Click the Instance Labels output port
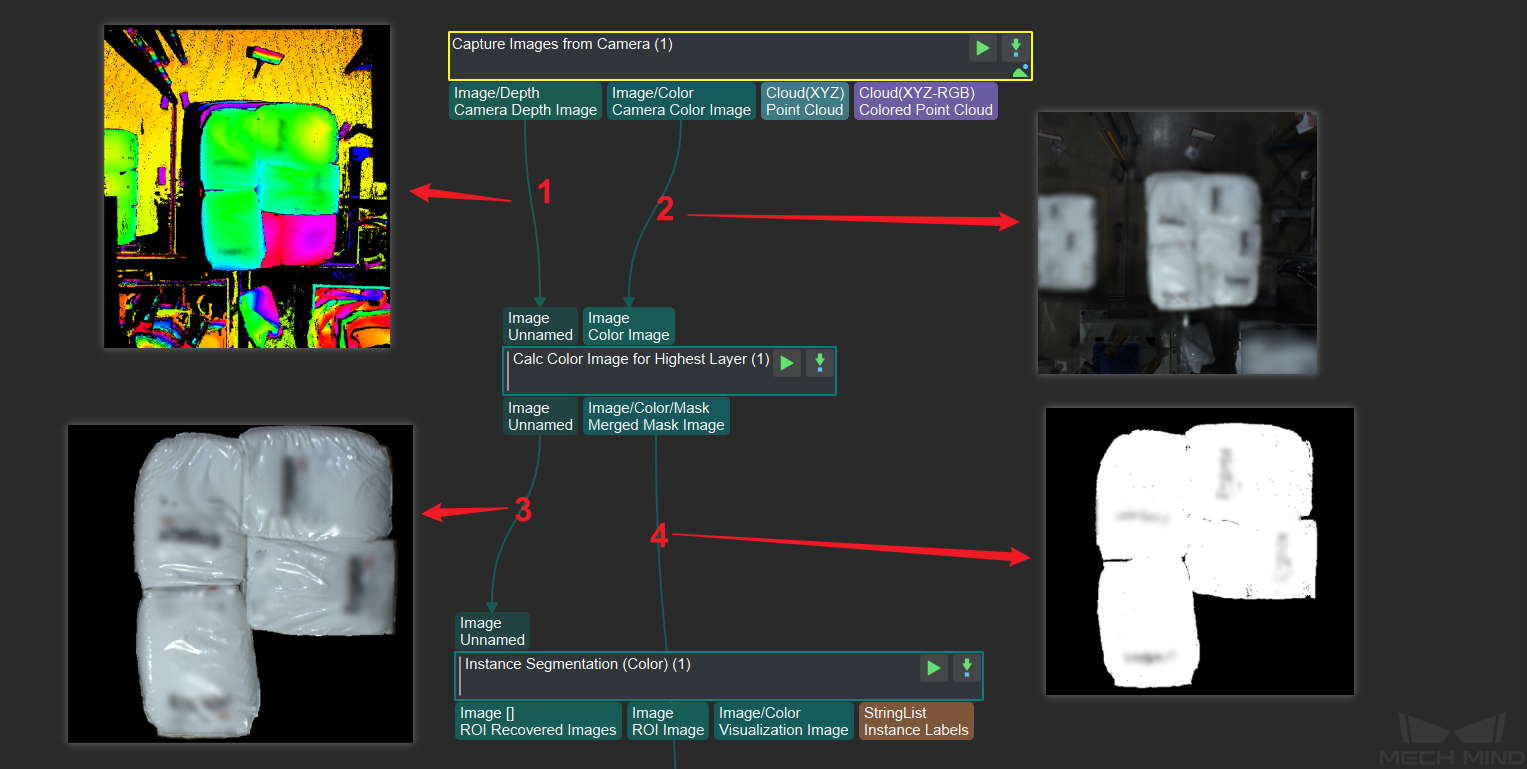This screenshot has width=1527, height=769. pos(915,721)
